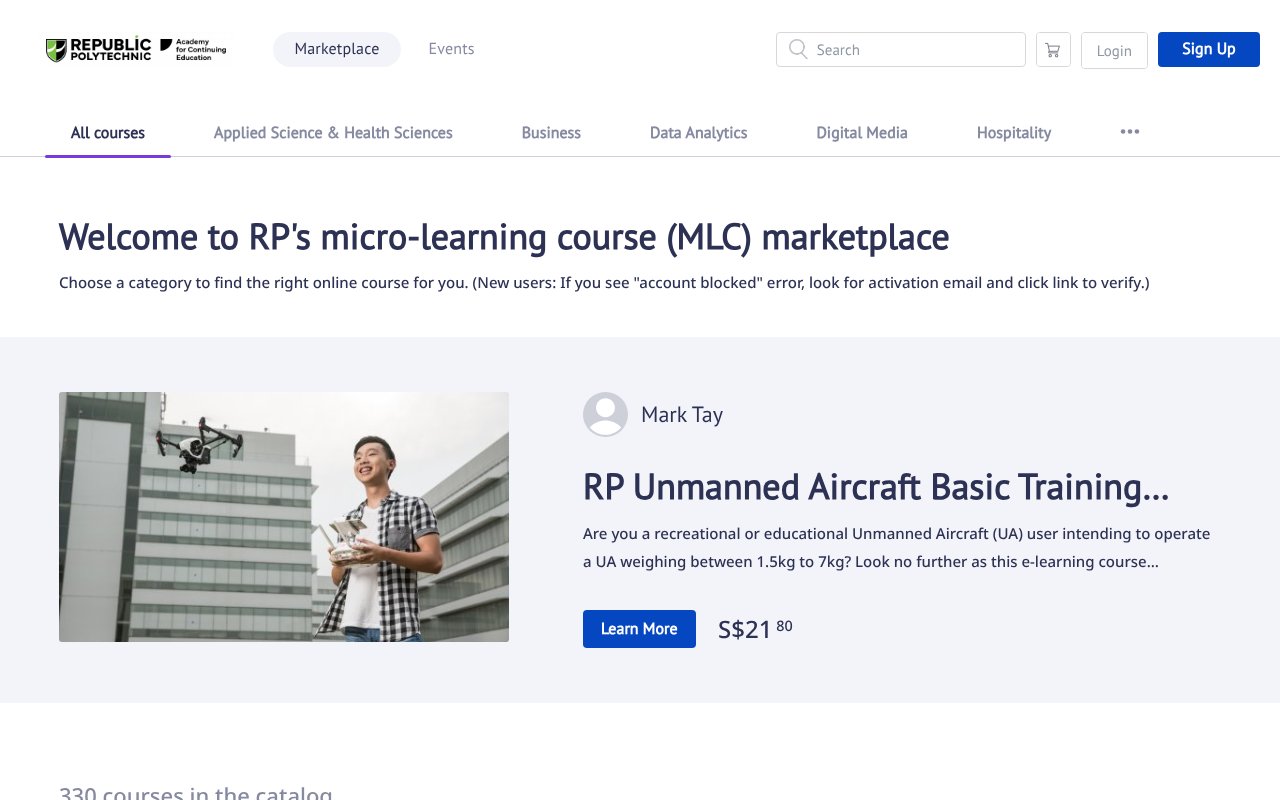This screenshot has width=1280, height=800.
Task: Click Mark Tay's avatar icon
Action: tap(605, 414)
